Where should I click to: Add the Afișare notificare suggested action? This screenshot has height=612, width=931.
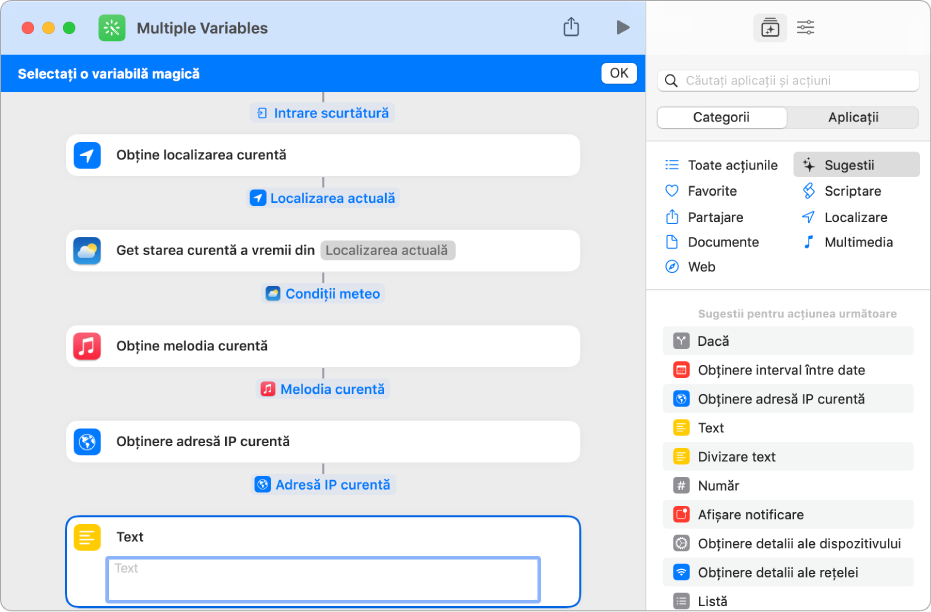(x=788, y=515)
